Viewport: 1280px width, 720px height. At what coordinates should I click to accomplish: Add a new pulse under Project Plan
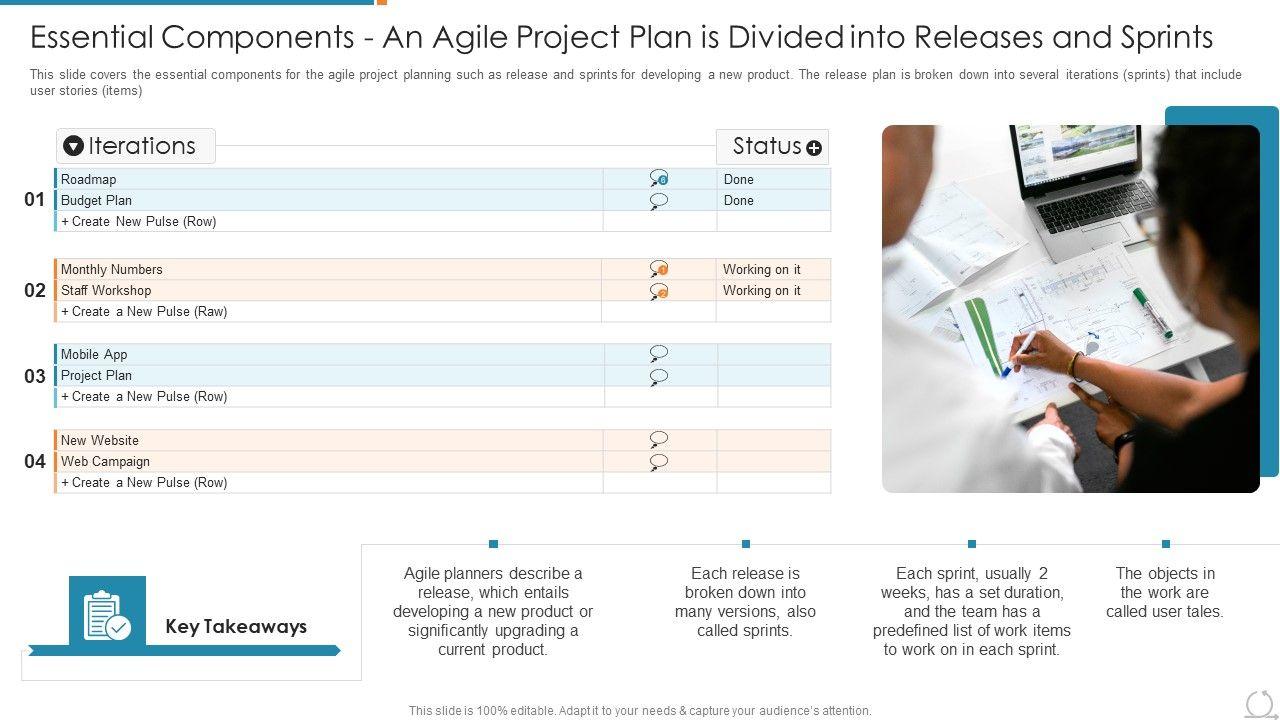coord(143,396)
